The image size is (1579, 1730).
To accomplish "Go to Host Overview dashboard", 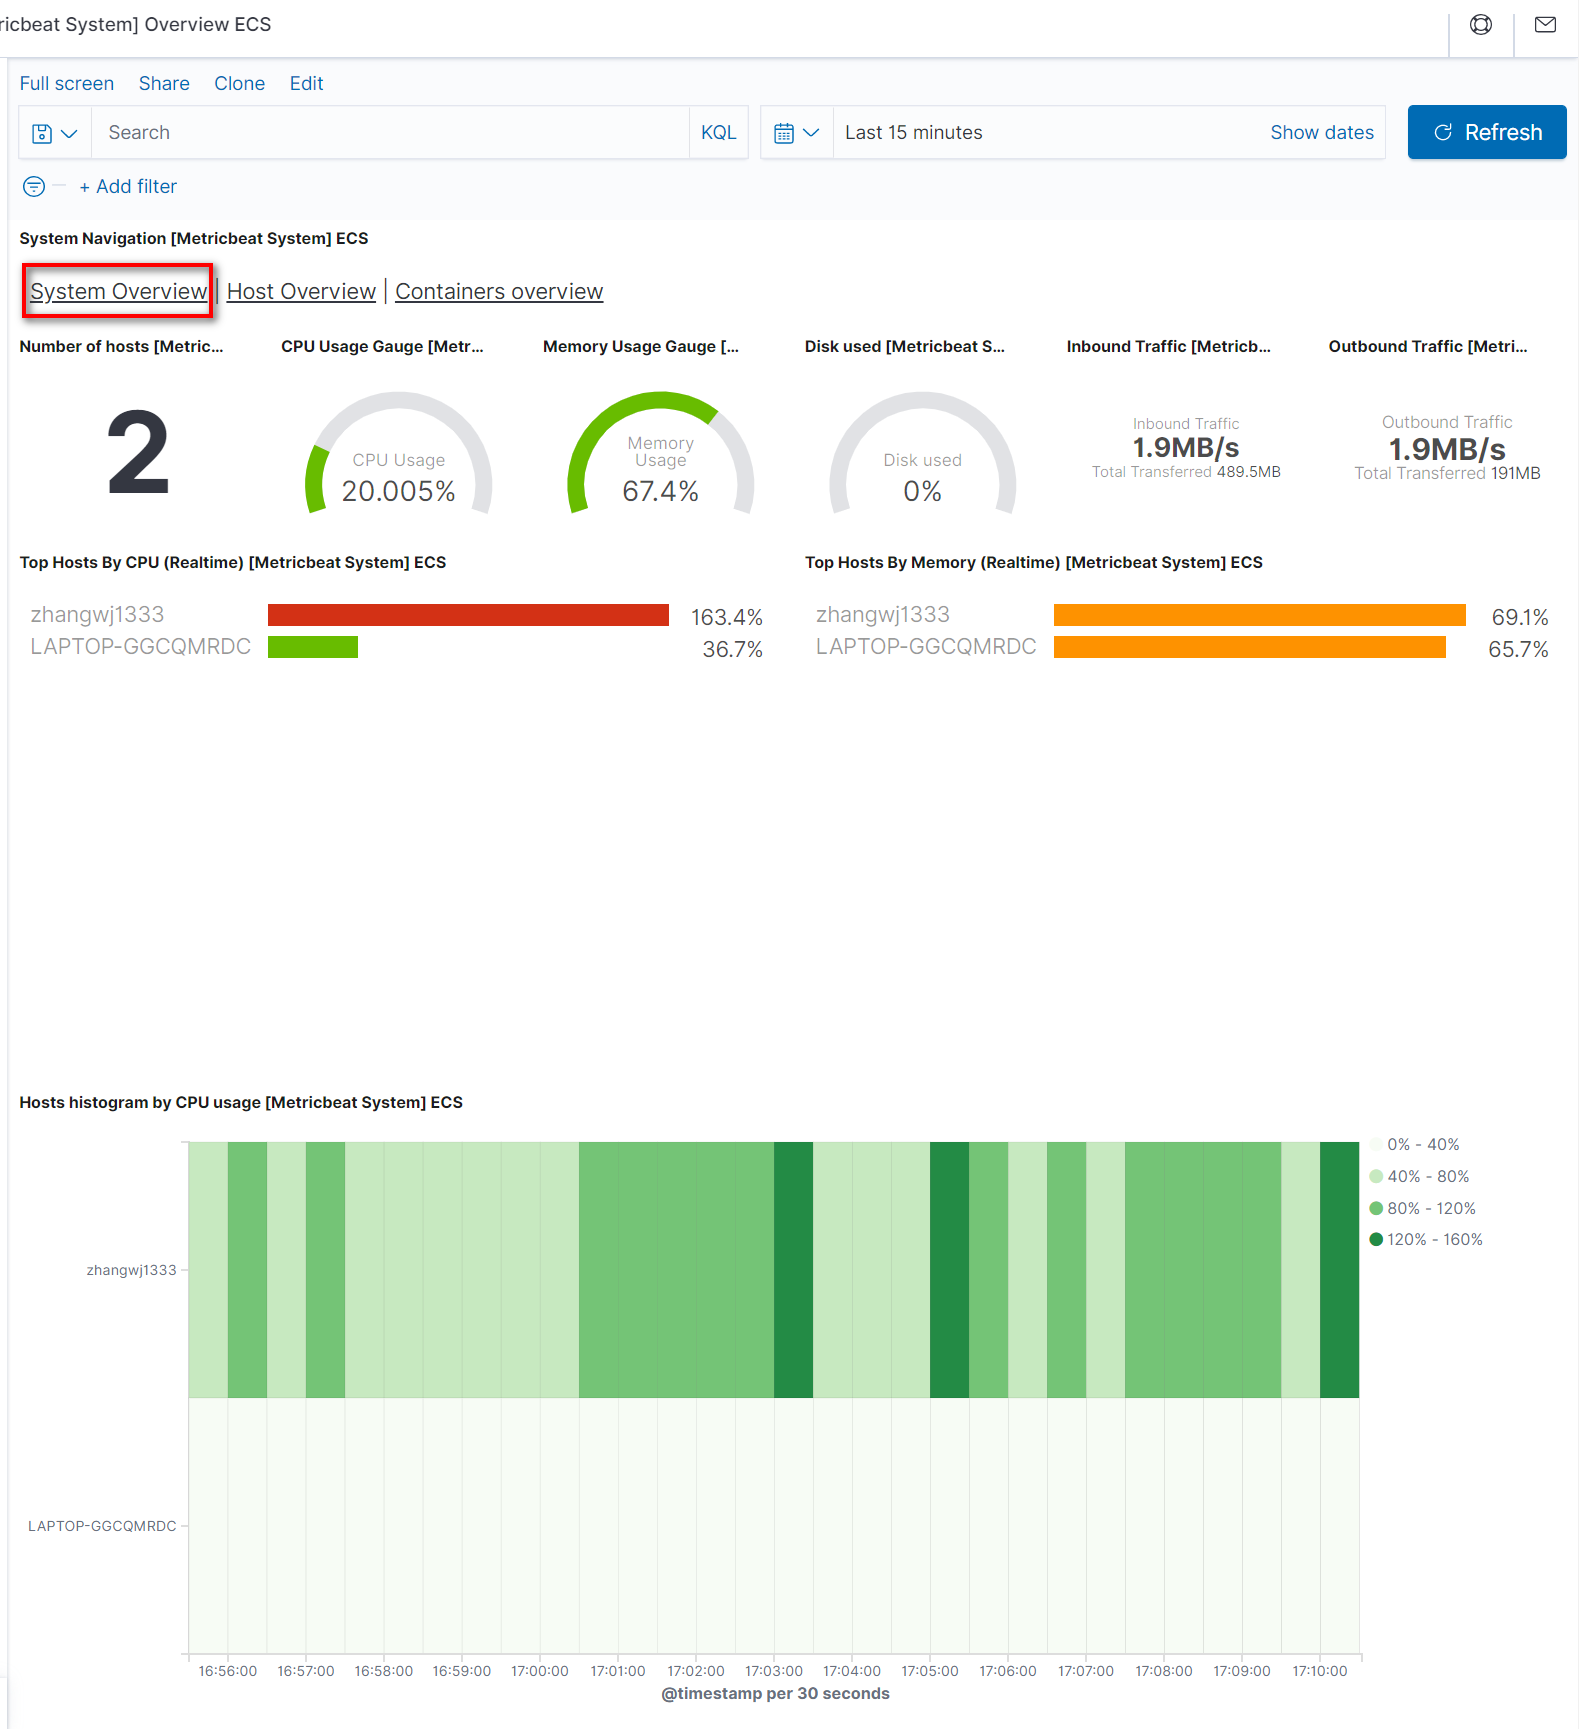I will pos(301,291).
